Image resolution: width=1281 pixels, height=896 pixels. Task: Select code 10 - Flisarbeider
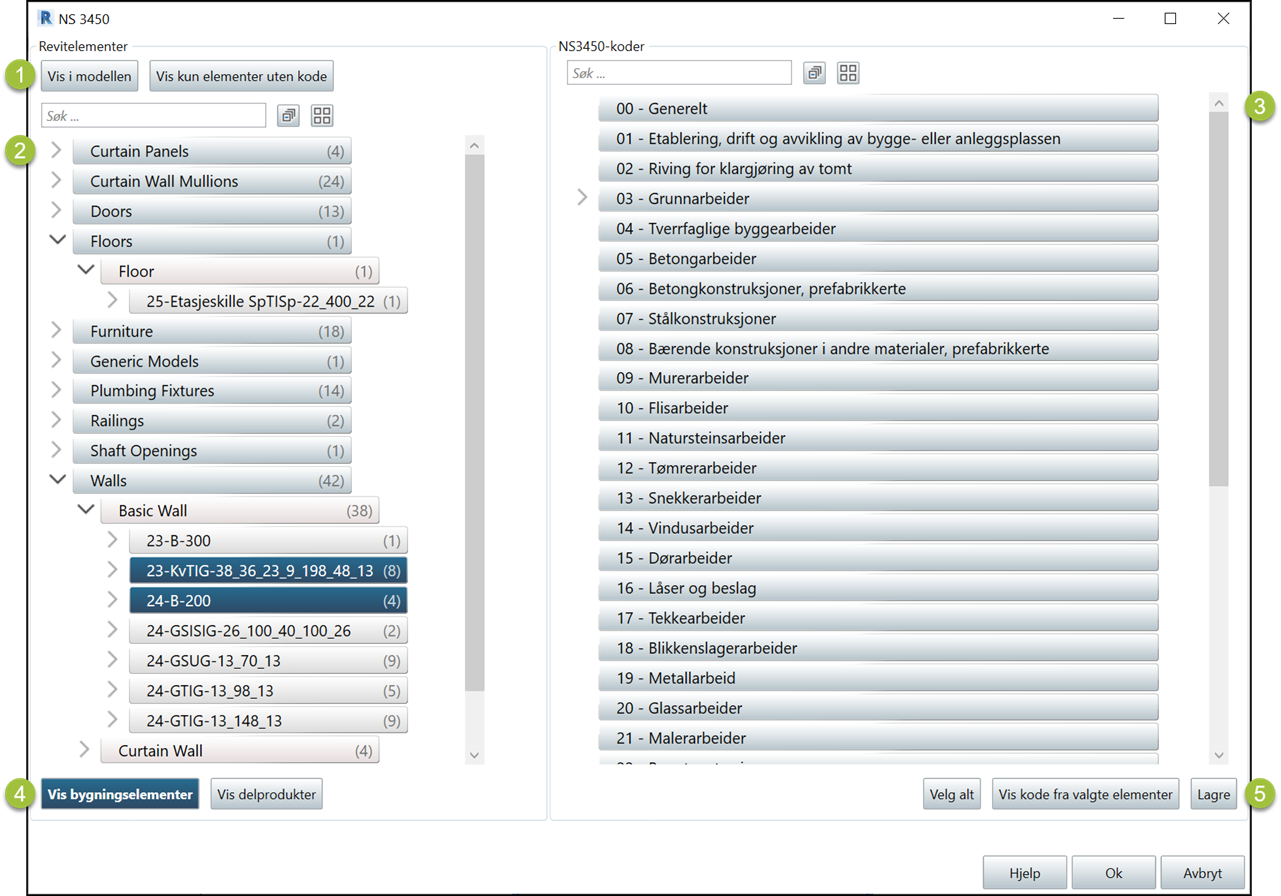878,408
